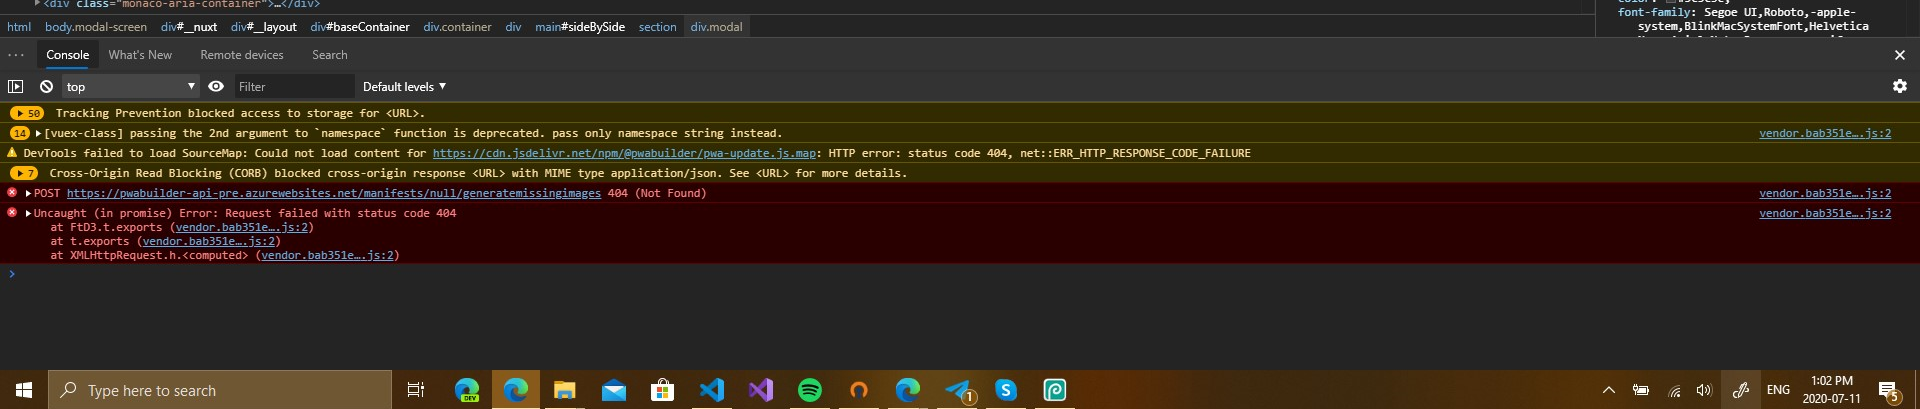Image resolution: width=1920 pixels, height=409 pixels.
Task: Focus the console Filter input
Action: click(294, 87)
